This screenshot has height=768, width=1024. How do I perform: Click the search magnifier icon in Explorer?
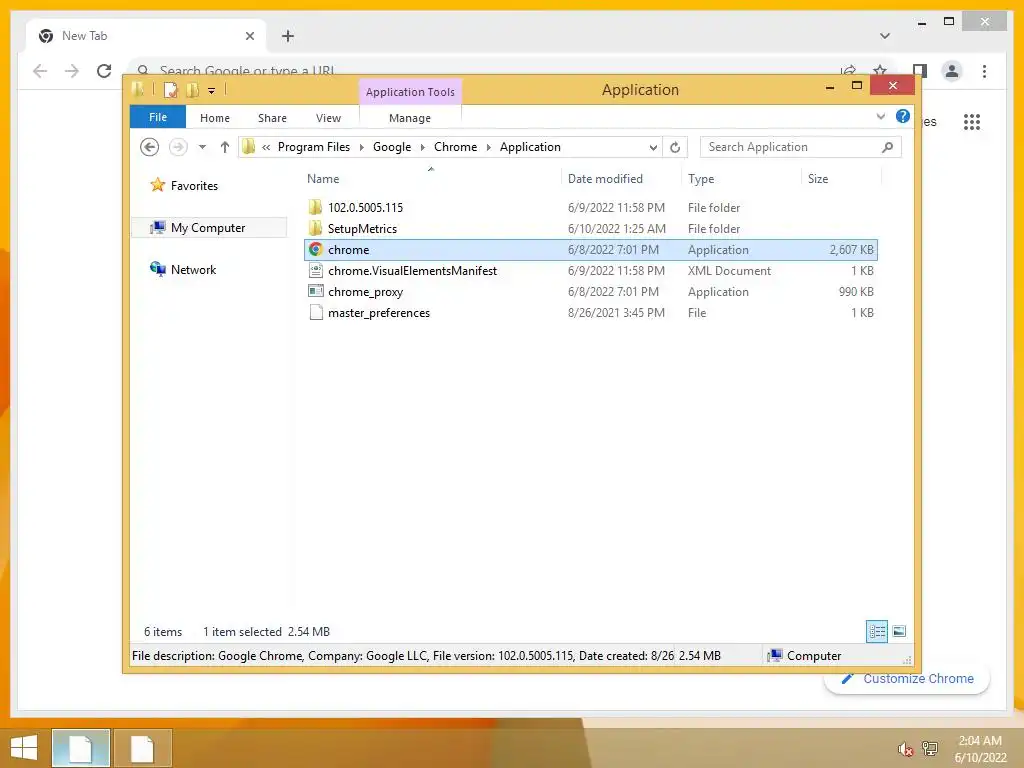[887, 148]
